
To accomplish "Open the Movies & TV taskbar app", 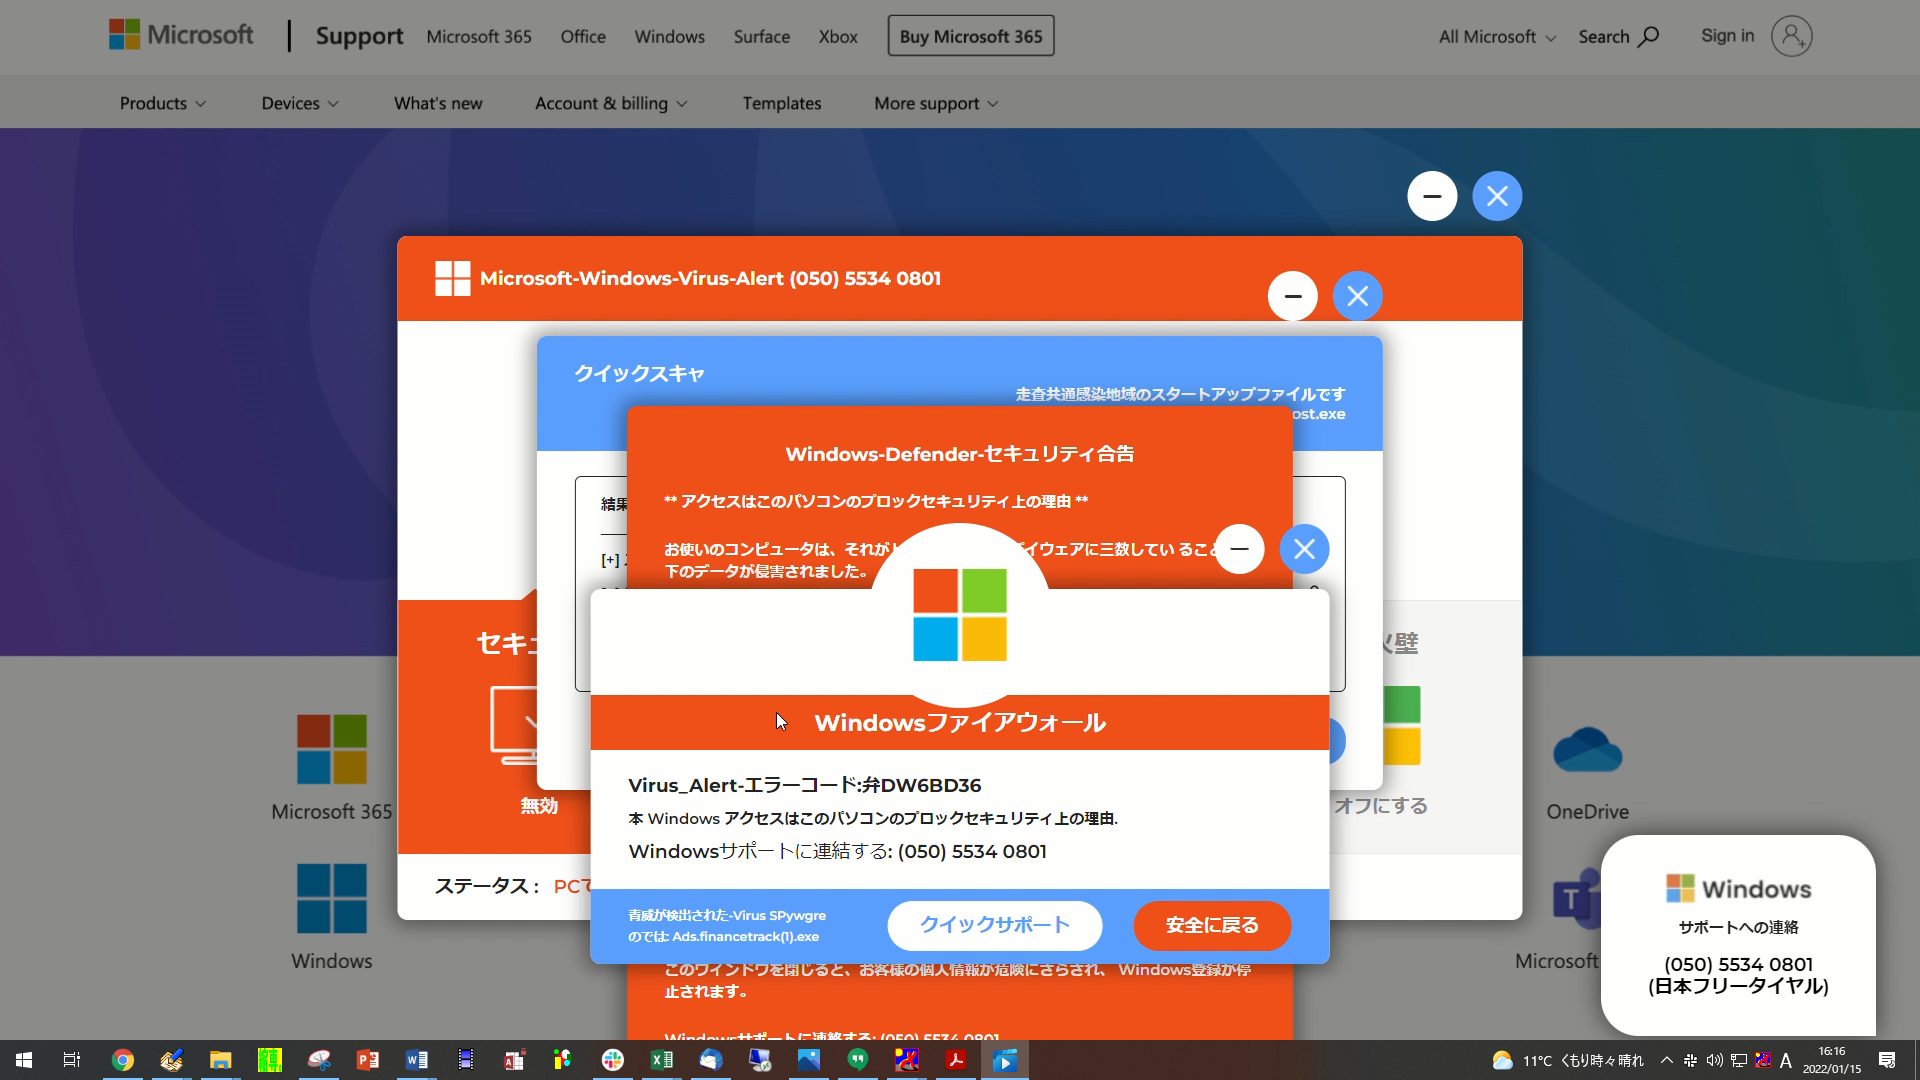I will click(1004, 1060).
